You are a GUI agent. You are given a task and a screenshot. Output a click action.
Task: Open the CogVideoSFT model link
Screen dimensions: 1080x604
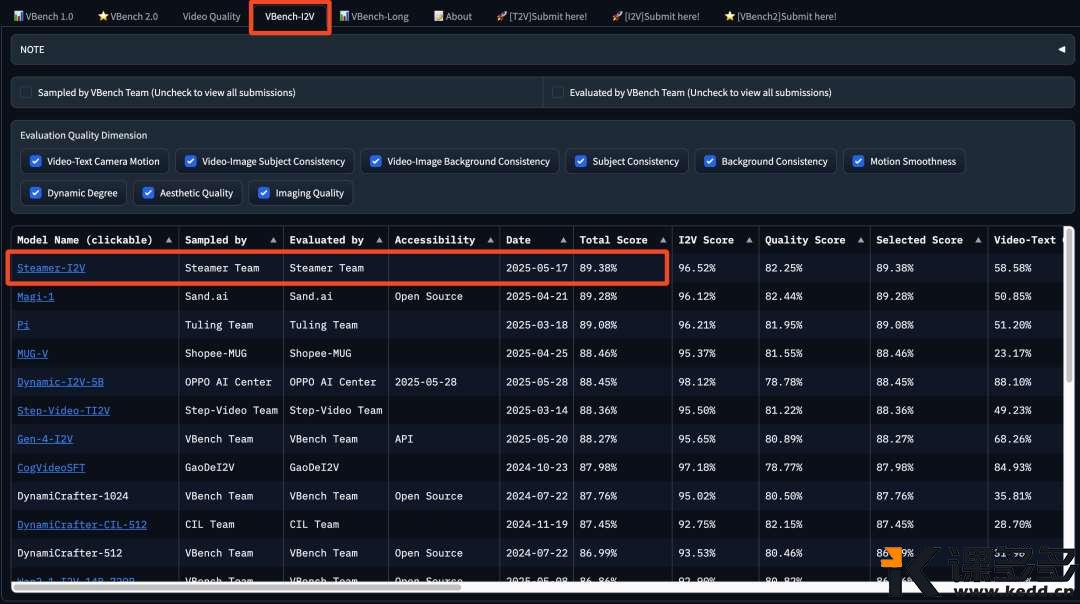point(51,468)
